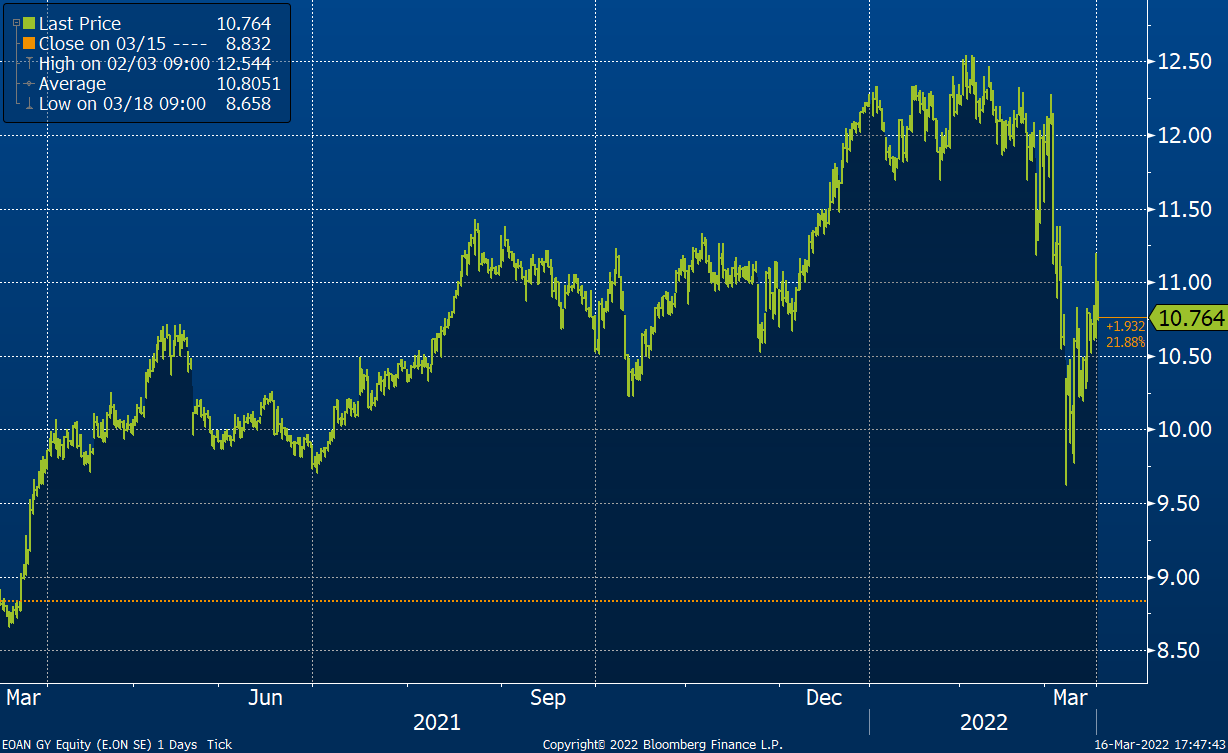Click the 'Last Price' legend label
This screenshot has height=753, width=1228.
pyautogui.click(x=79, y=23)
